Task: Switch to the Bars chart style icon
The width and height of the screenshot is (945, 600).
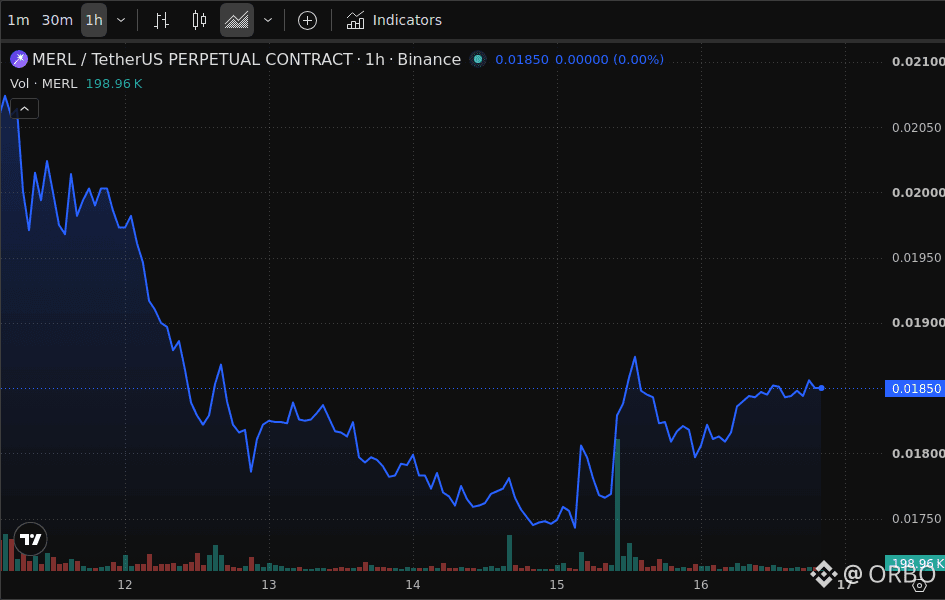Action: 161,20
